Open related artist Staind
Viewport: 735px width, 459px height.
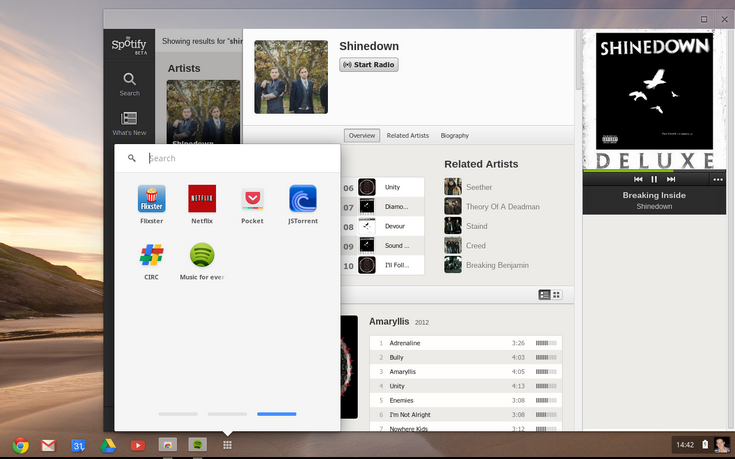(476, 226)
